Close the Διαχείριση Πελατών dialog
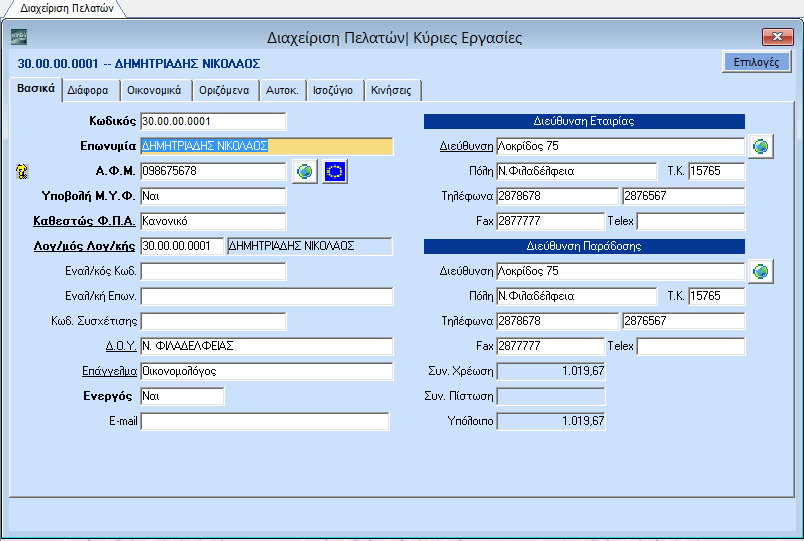 coord(777,37)
